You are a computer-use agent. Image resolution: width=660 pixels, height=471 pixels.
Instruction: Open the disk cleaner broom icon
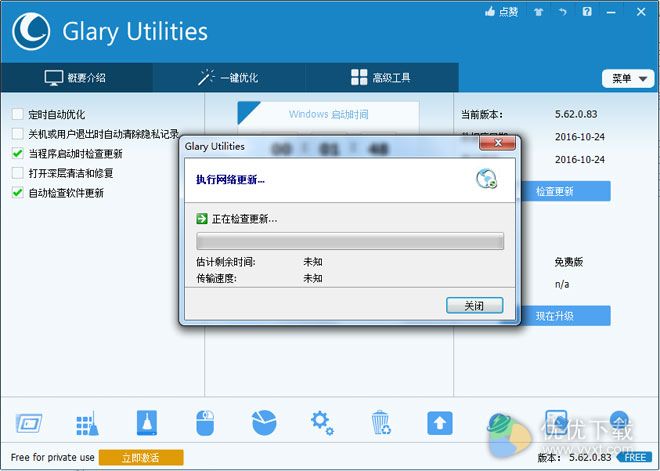(147, 423)
